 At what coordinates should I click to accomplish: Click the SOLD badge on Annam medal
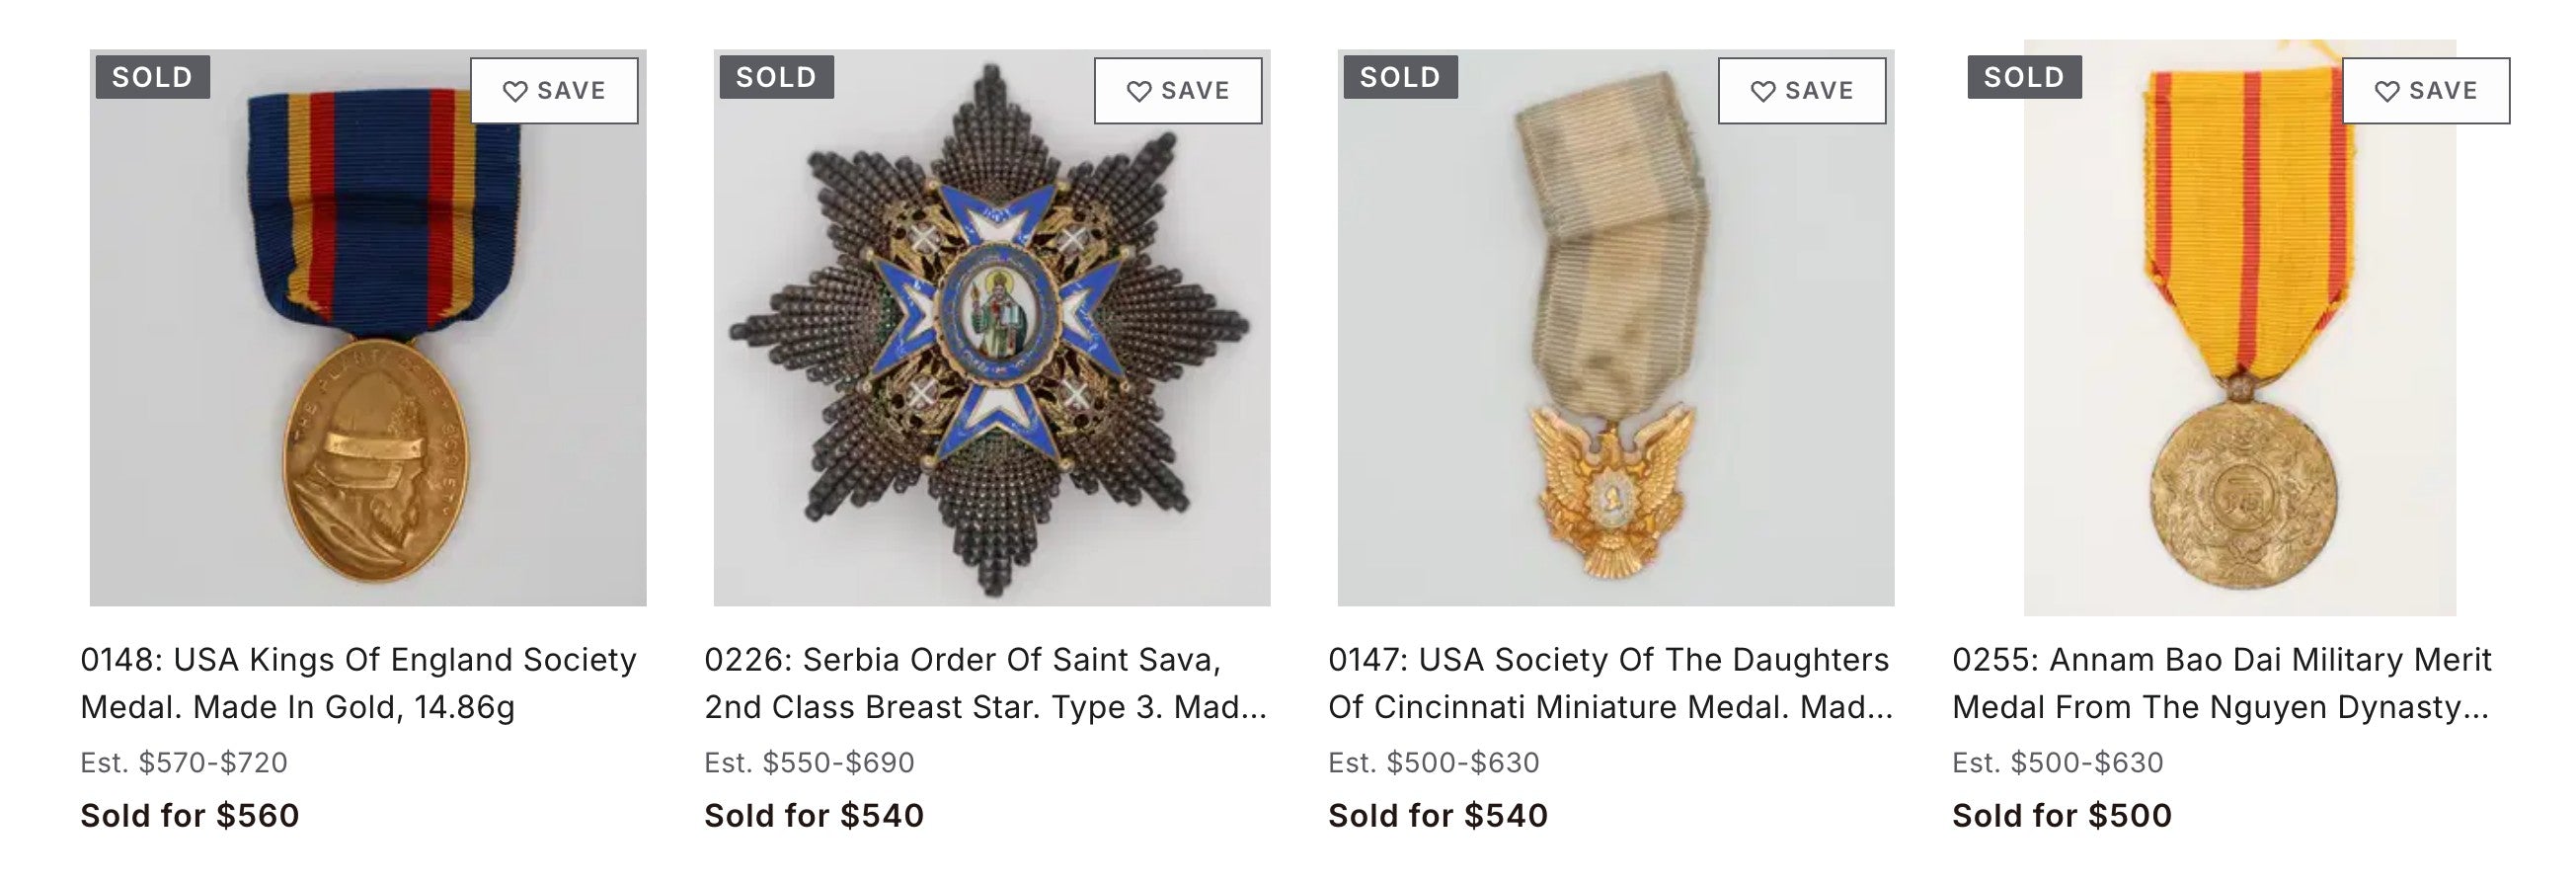[x=2025, y=77]
